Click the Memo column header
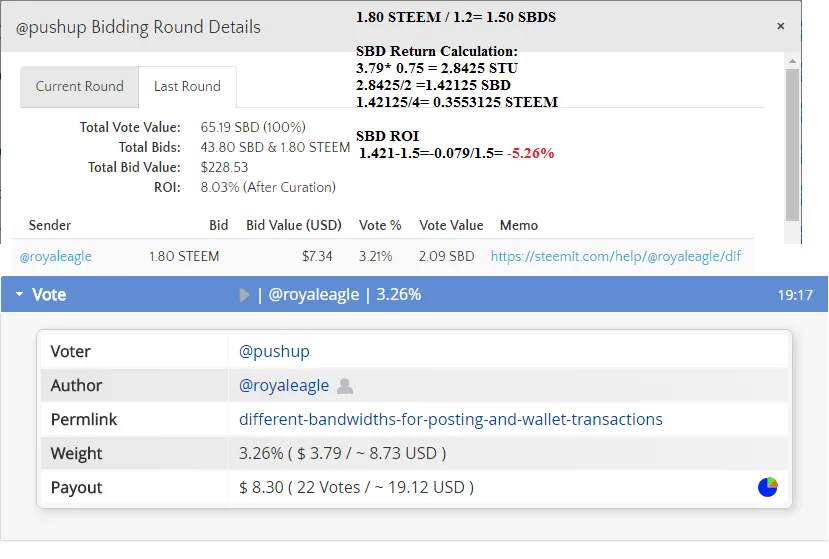 point(519,225)
